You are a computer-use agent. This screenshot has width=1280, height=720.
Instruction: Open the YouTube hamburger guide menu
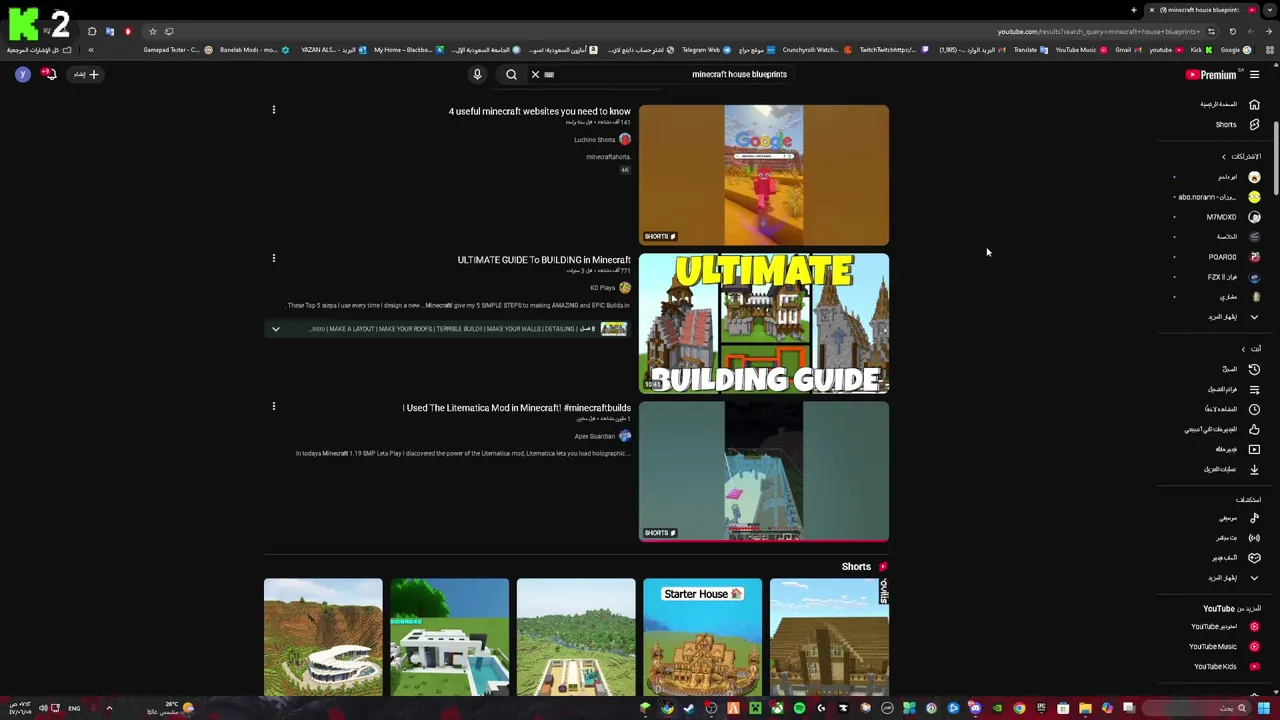tap(1254, 74)
